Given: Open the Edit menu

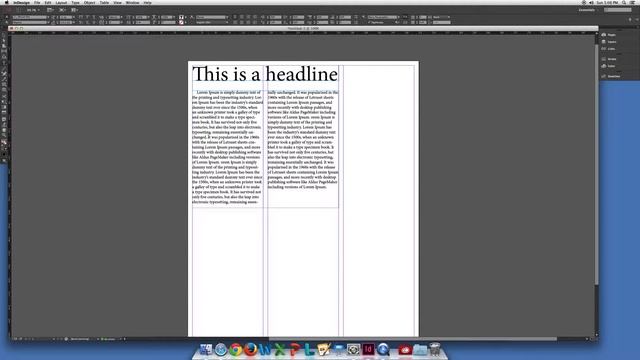Looking at the screenshot, I should click(x=48, y=2).
